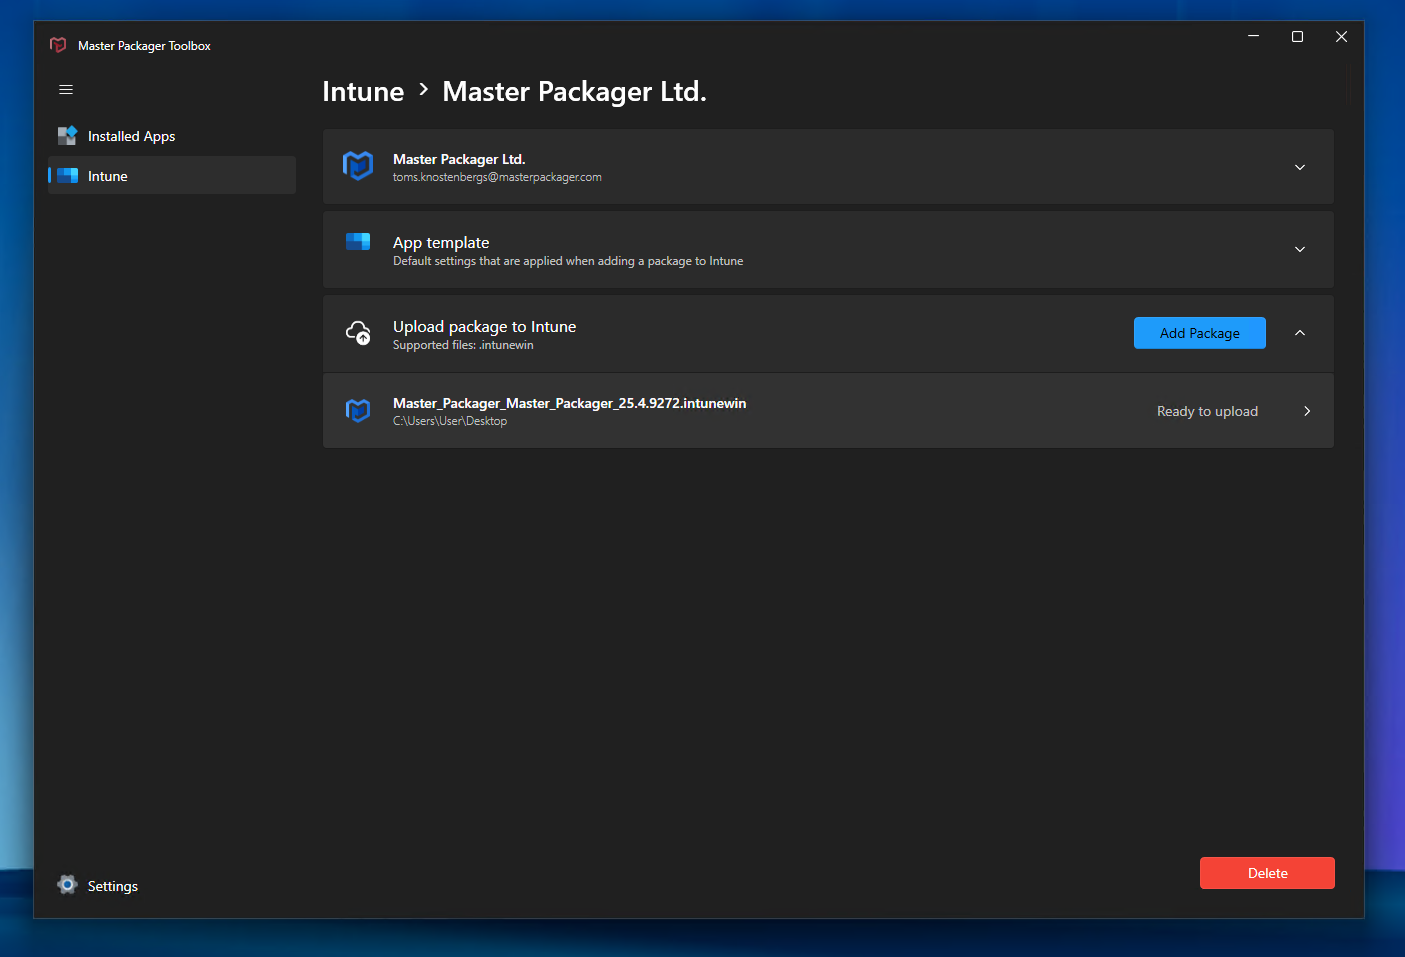1405x957 pixels.
Task: Click the Ready to upload status
Action: [1207, 411]
